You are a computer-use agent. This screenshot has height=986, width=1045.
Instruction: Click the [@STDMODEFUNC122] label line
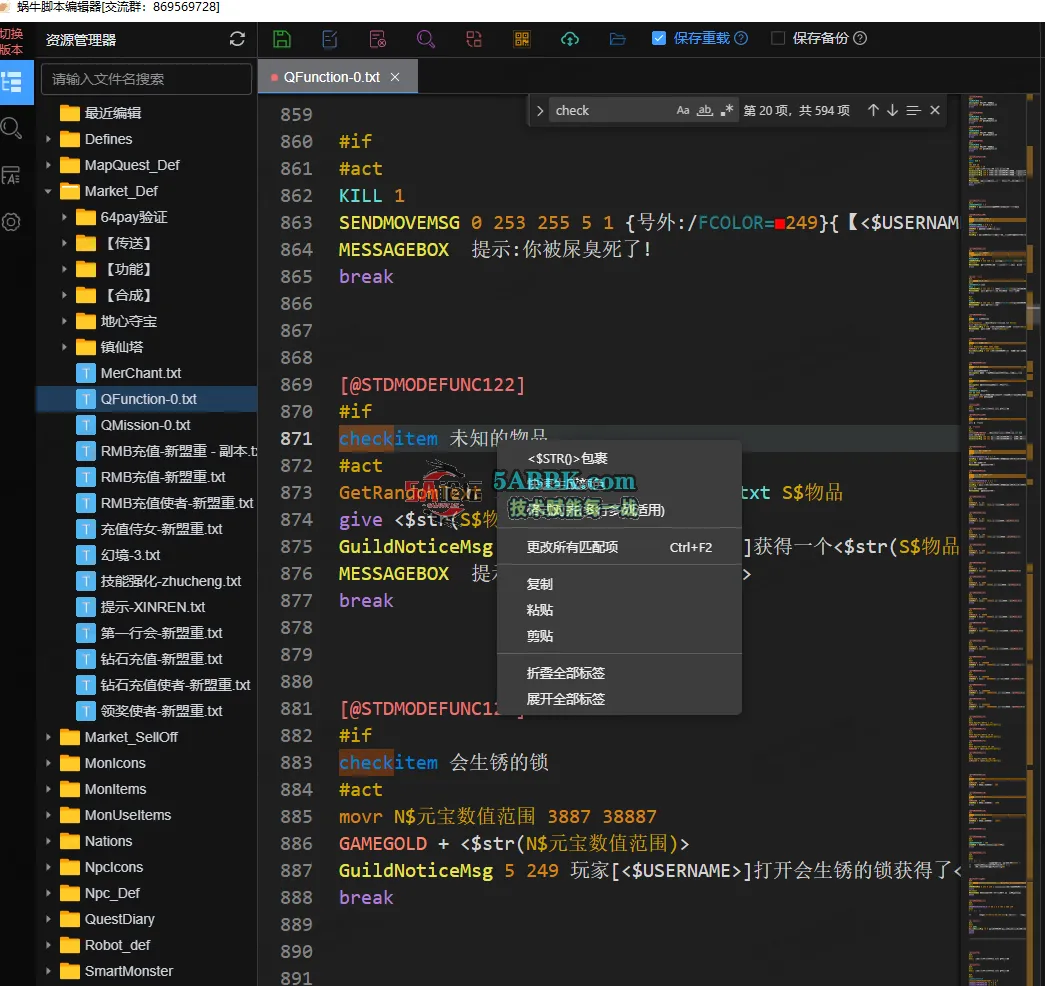432,385
